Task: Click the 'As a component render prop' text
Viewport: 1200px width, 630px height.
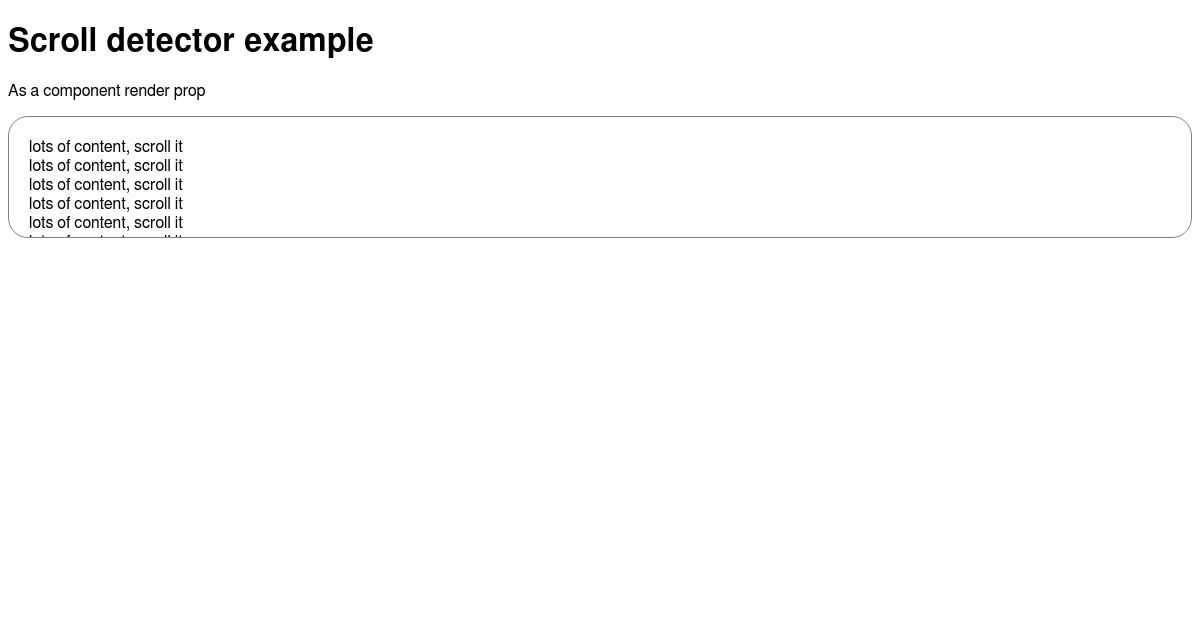Action: coord(107,91)
